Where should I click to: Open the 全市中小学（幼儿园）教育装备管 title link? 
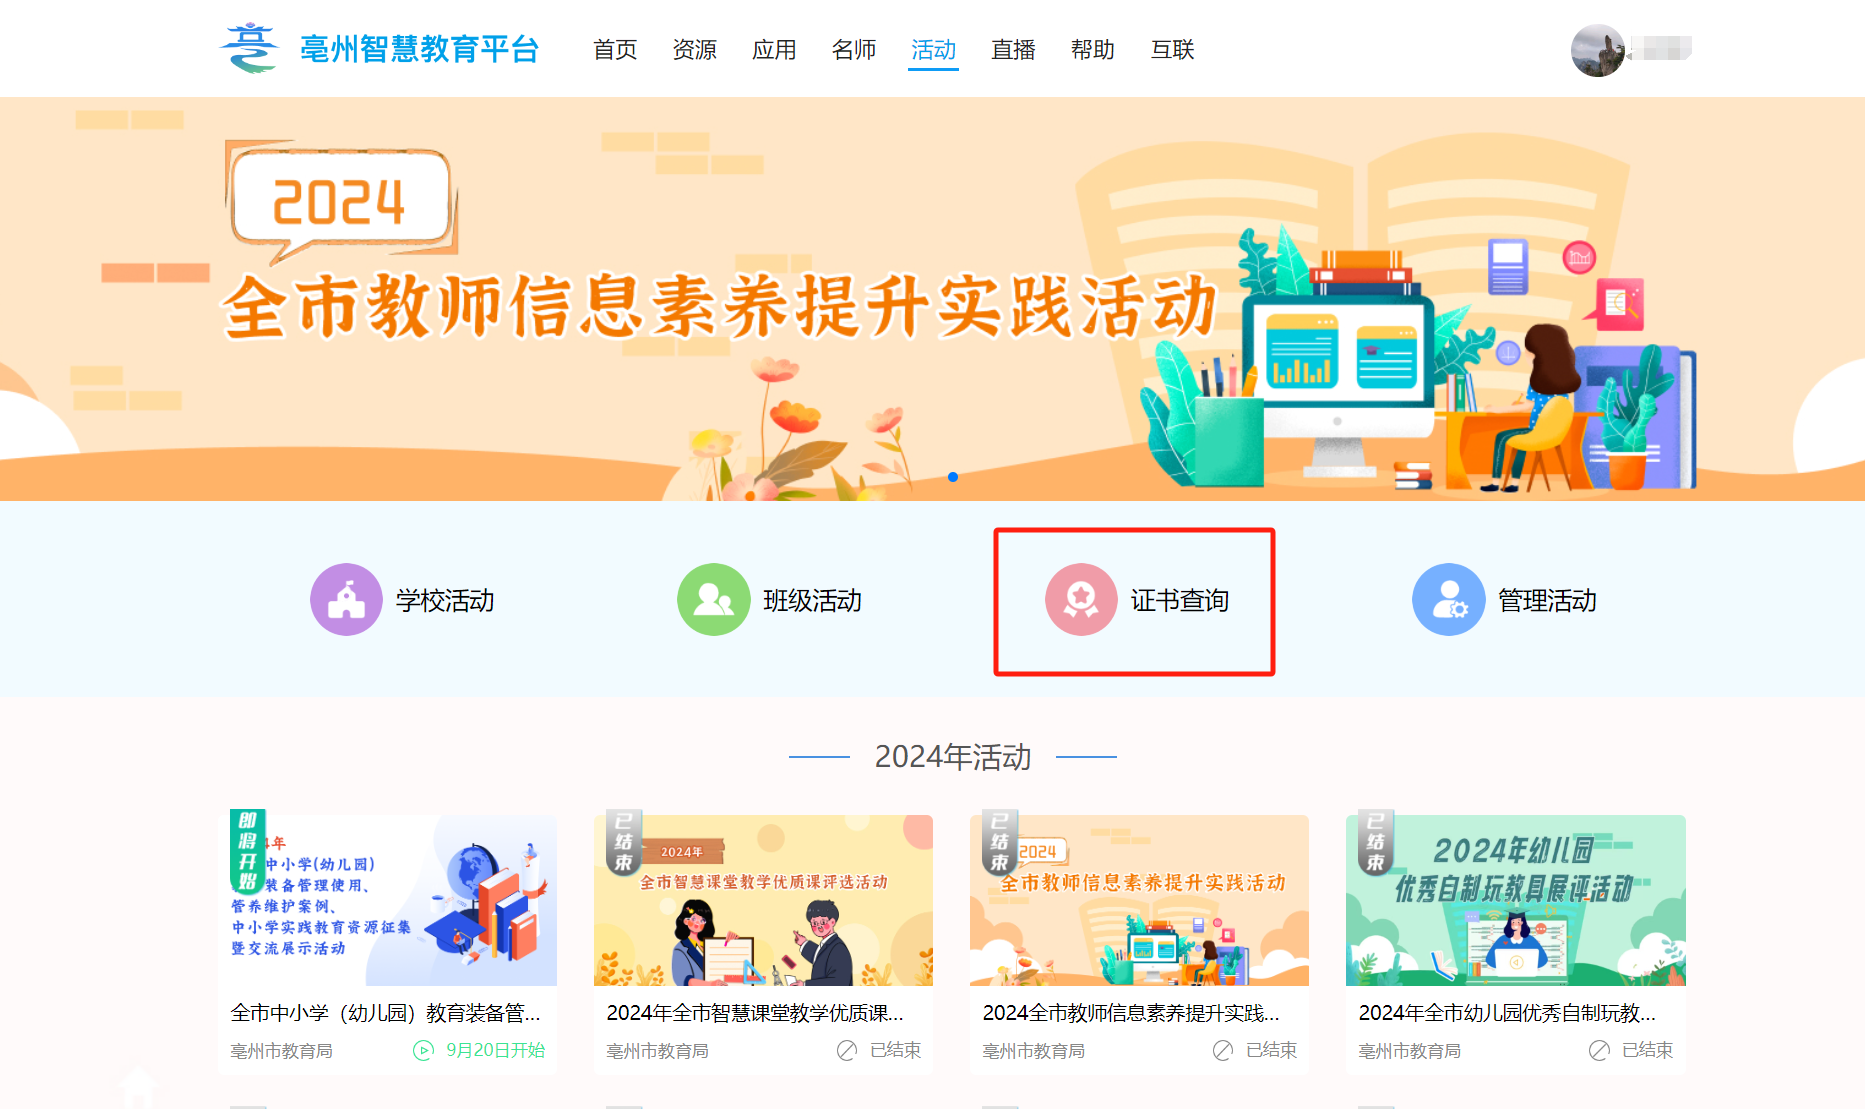(386, 1013)
